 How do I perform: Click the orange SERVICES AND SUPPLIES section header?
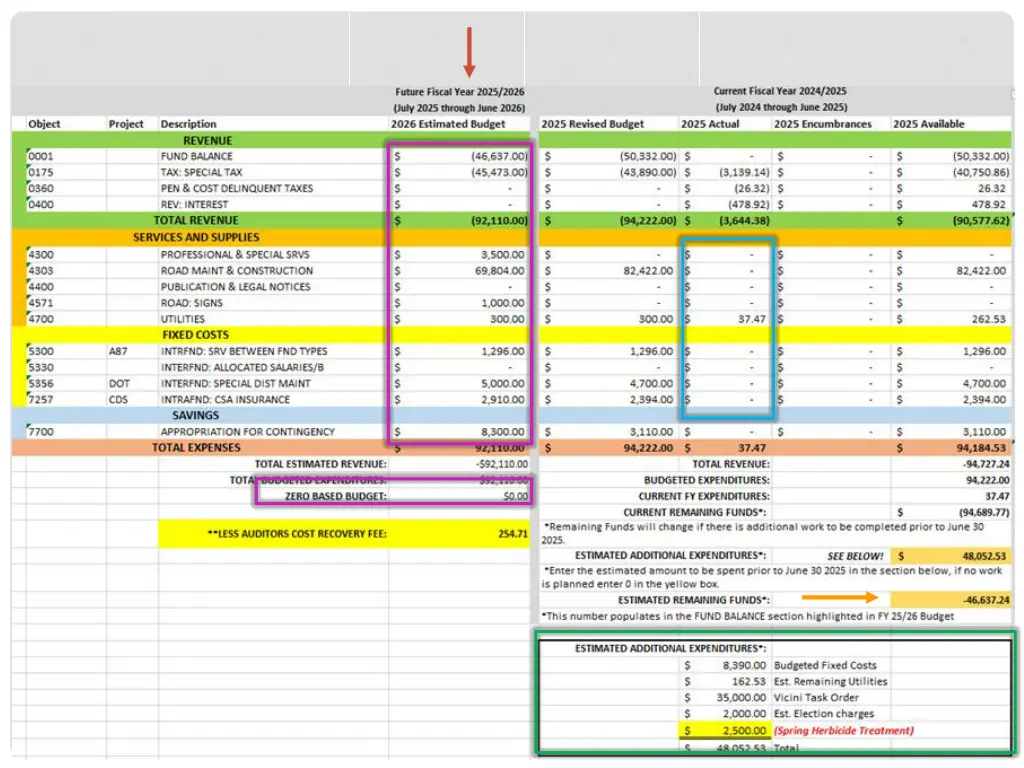pos(196,237)
